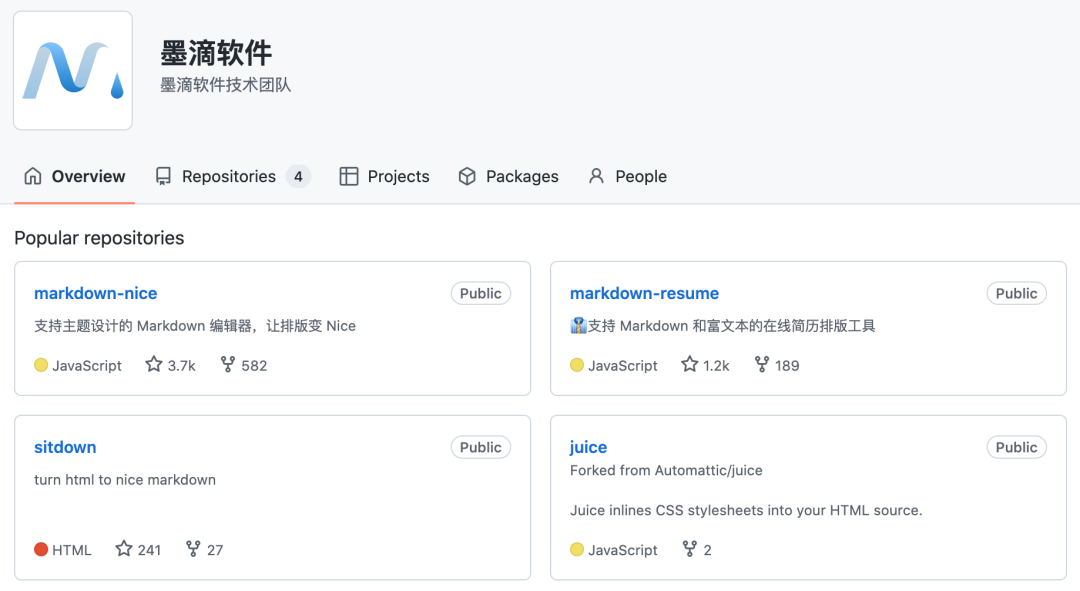1080x591 pixels.
Task: Click the repository count badge showing 4
Action: point(298,176)
